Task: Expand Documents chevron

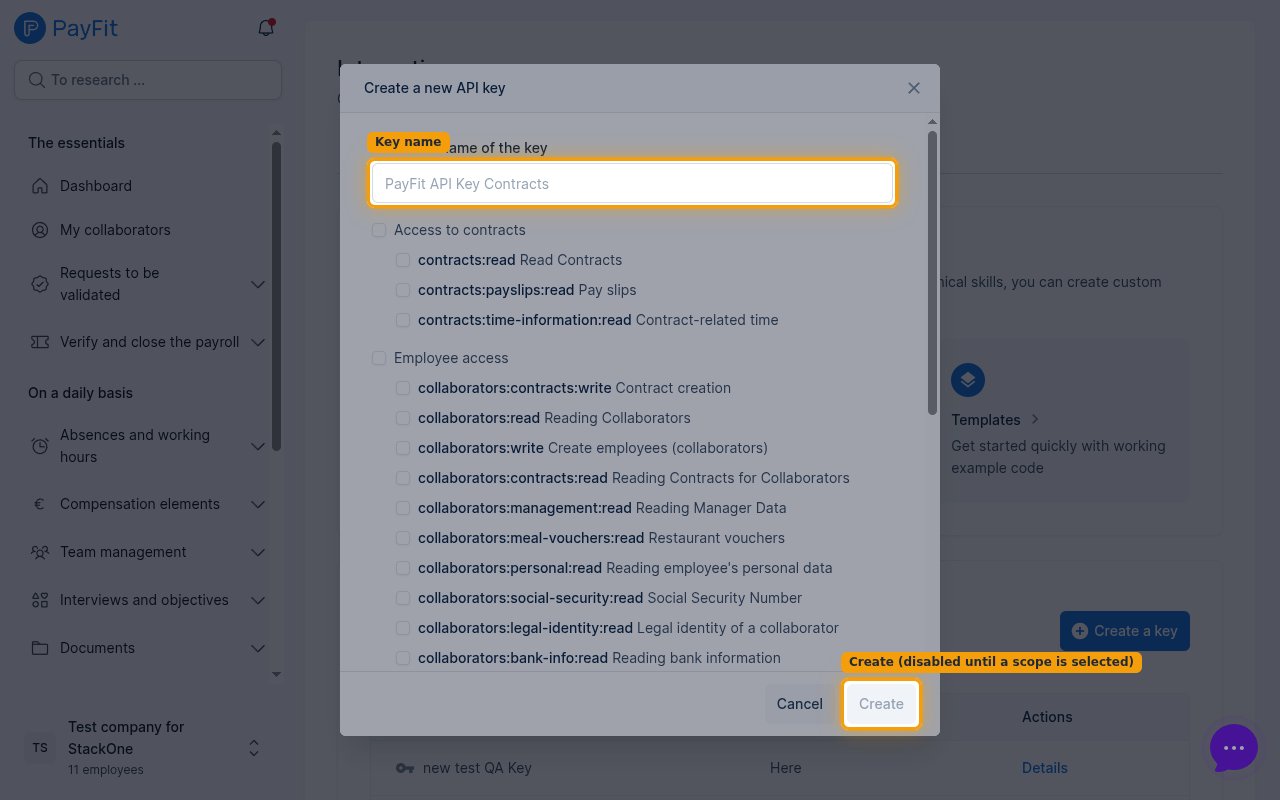Action: pos(258,648)
